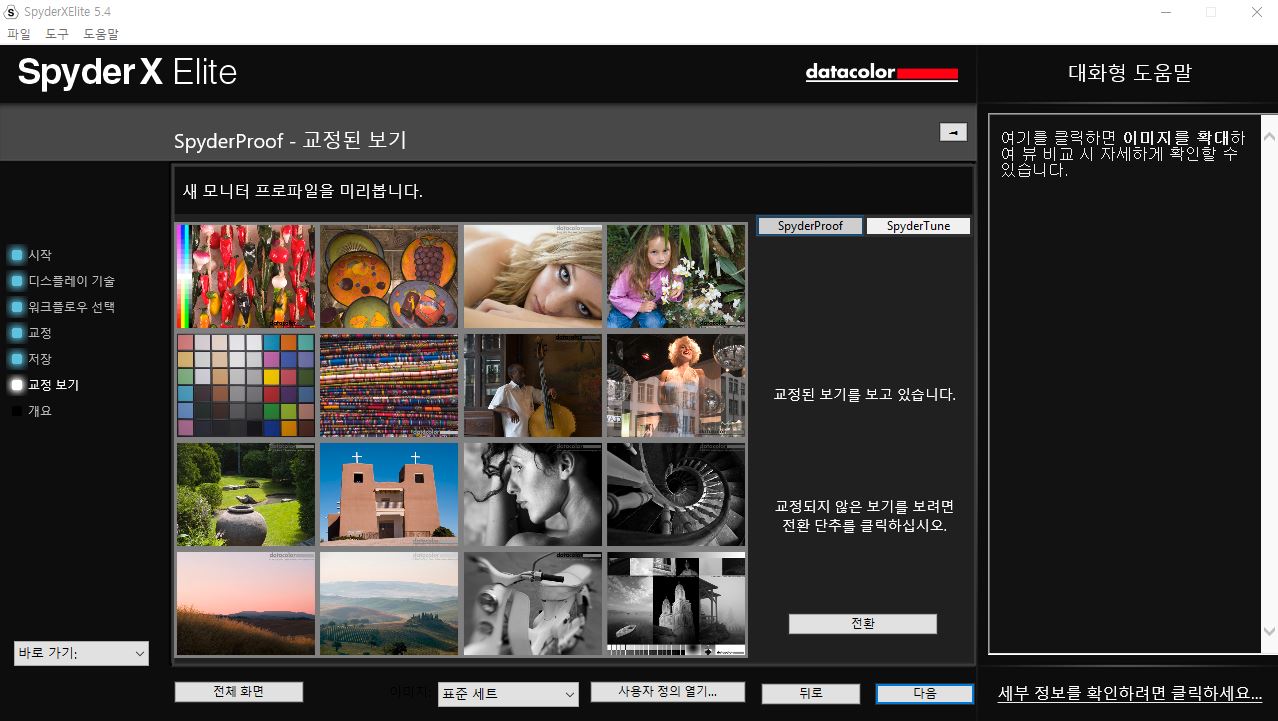This screenshot has width=1278, height=721.
Task: Click the SpyderXElite app icon in title bar
Action: pyautogui.click(x=11, y=12)
